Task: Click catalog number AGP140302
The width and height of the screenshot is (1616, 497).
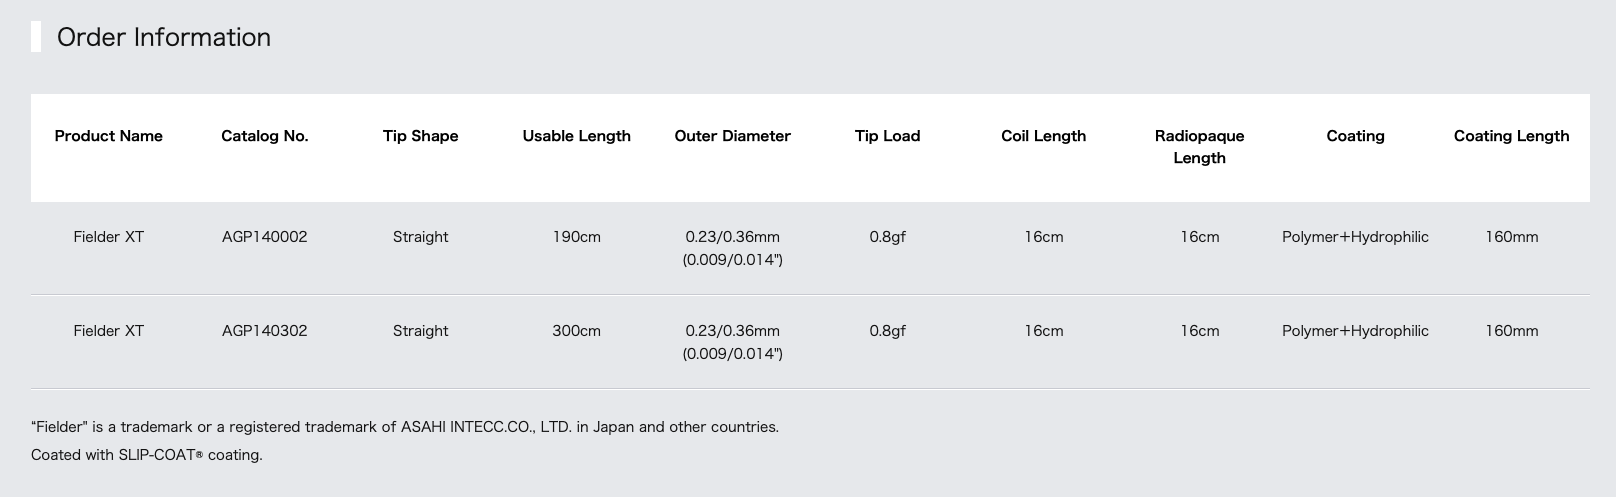Action: [x=264, y=331]
